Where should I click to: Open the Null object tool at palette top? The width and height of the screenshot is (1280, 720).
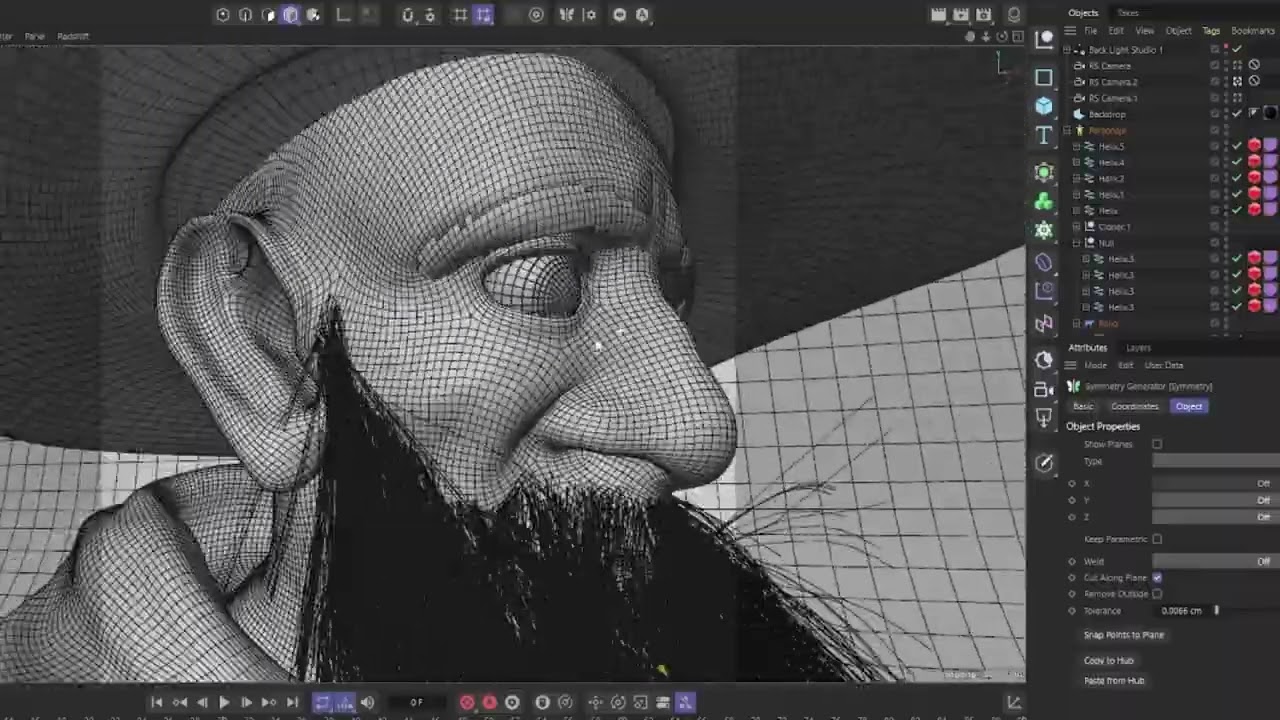(x=1044, y=40)
